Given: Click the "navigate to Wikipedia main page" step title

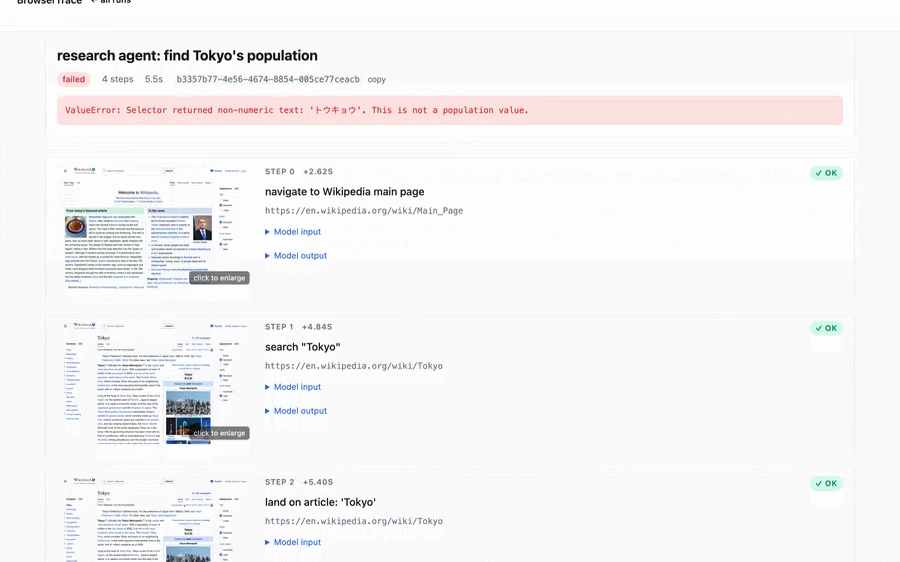Looking at the screenshot, I should click(x=344, y=192).
